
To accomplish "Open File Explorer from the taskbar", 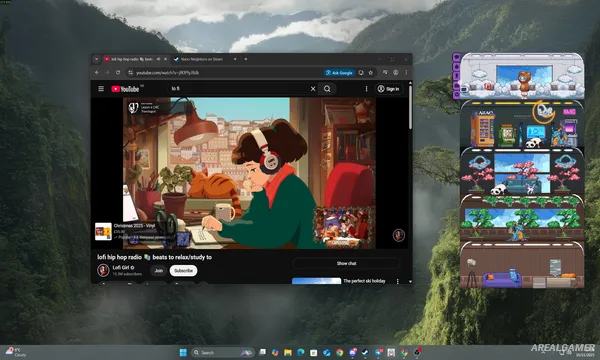I will tap(288, 352).
